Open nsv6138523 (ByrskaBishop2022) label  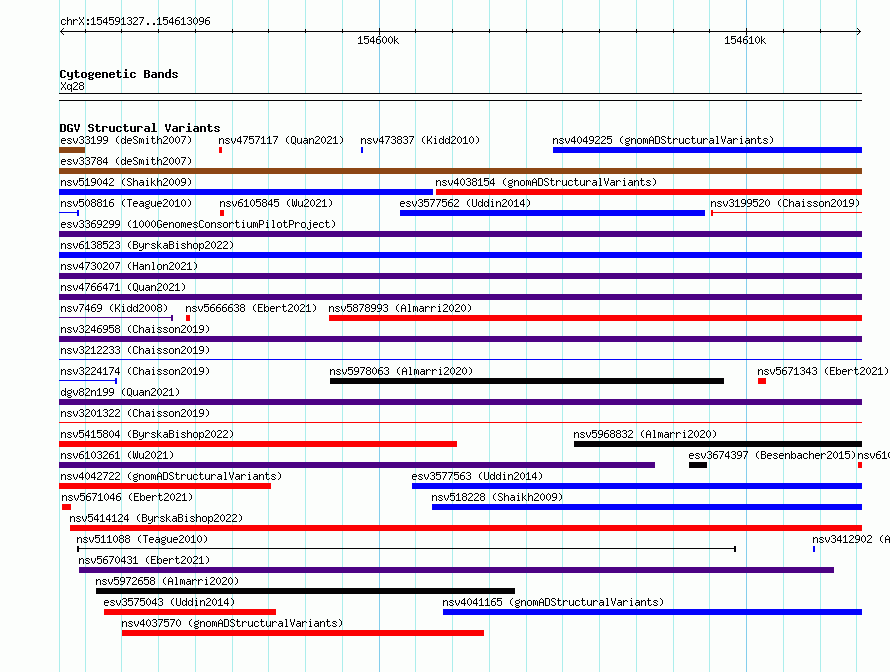[147, 245]
